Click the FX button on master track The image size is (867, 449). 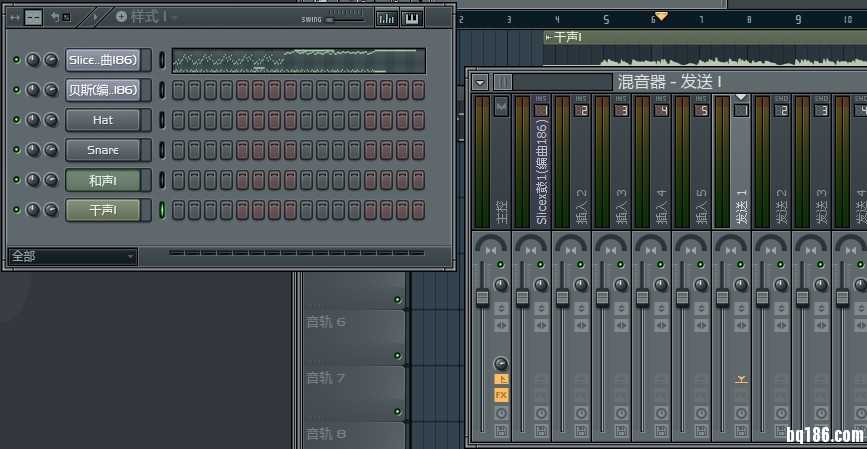(x=501, y=395)
